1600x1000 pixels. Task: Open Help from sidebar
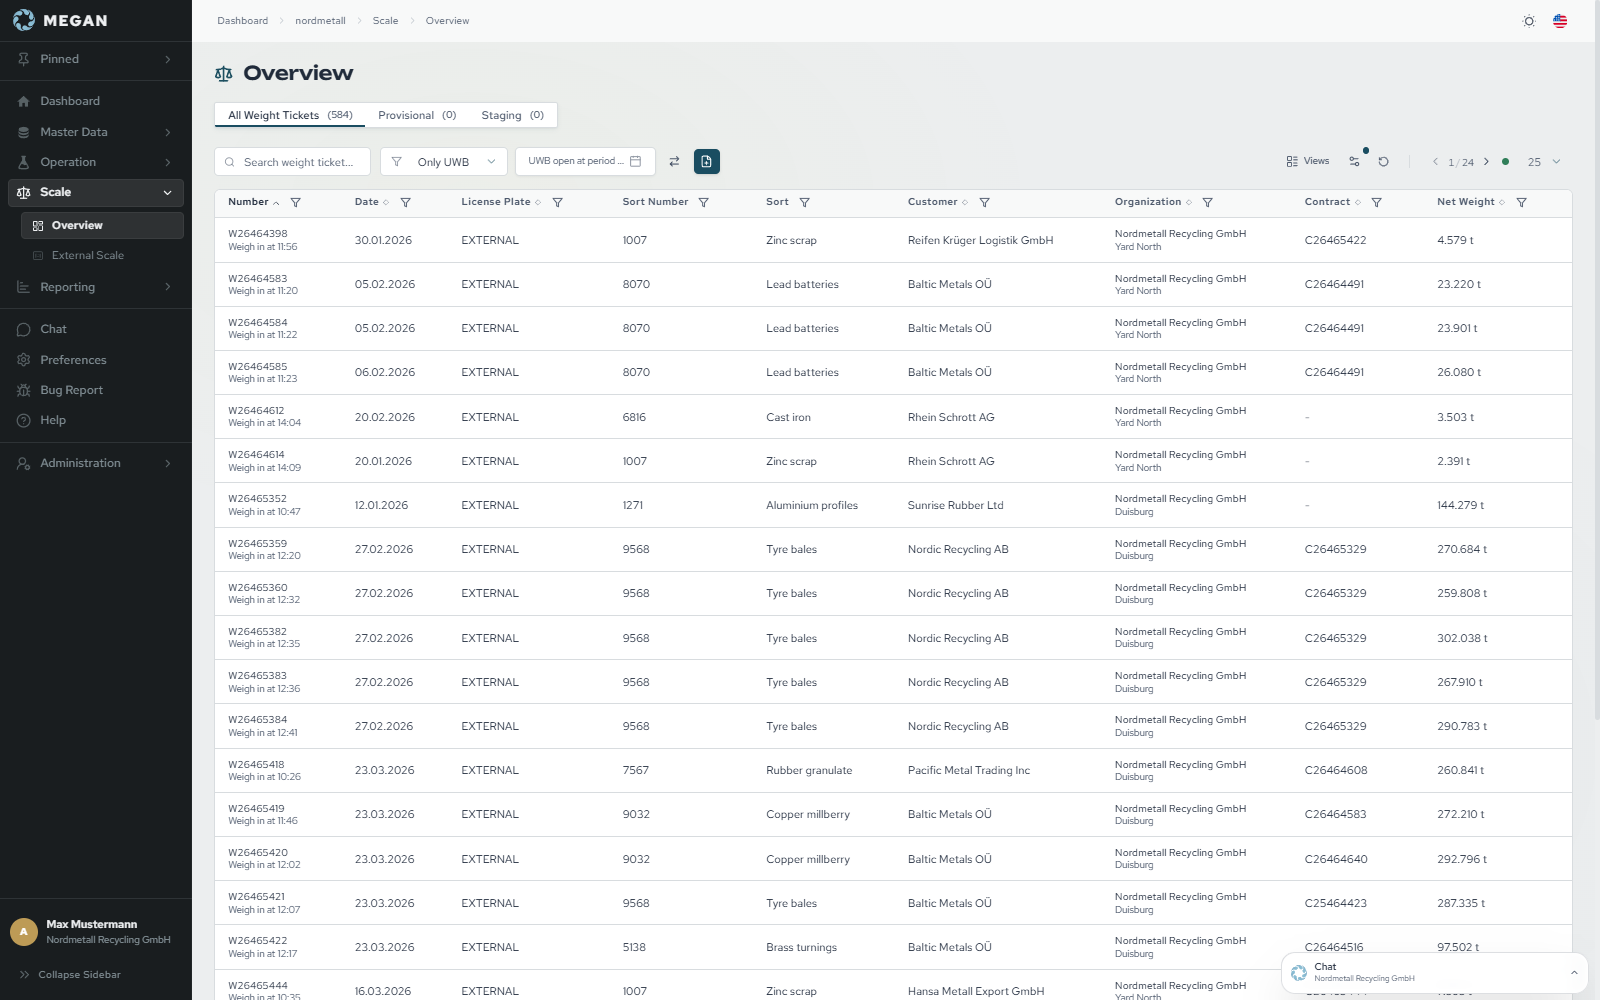[x=95, y=420]
